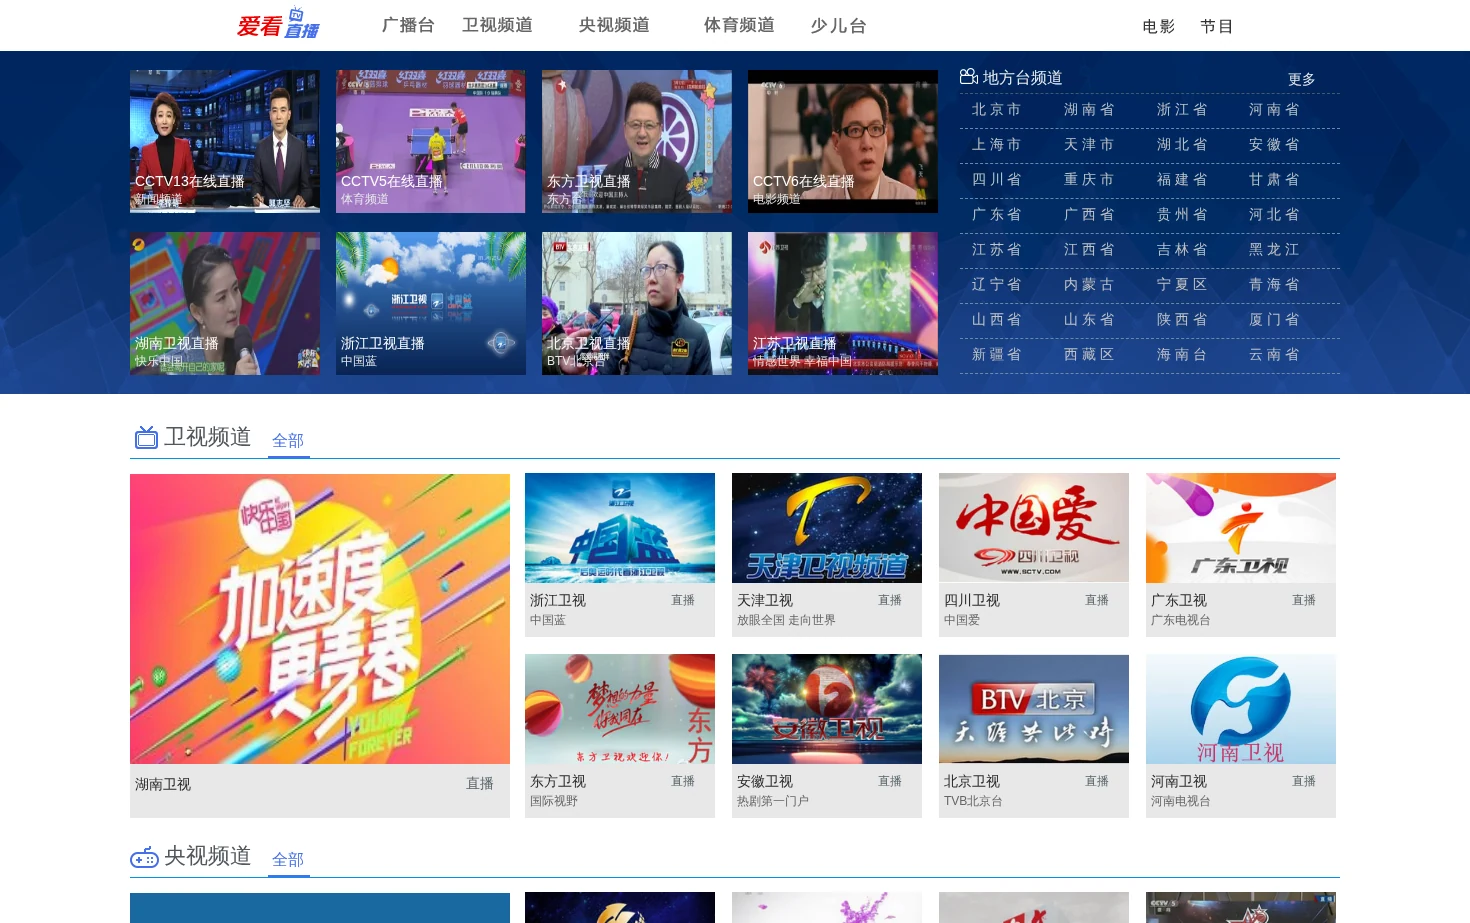This screenshot has height=923, width=1470.
Task: Choose 浙江省 in local channel list
Action: [1182, 110]
